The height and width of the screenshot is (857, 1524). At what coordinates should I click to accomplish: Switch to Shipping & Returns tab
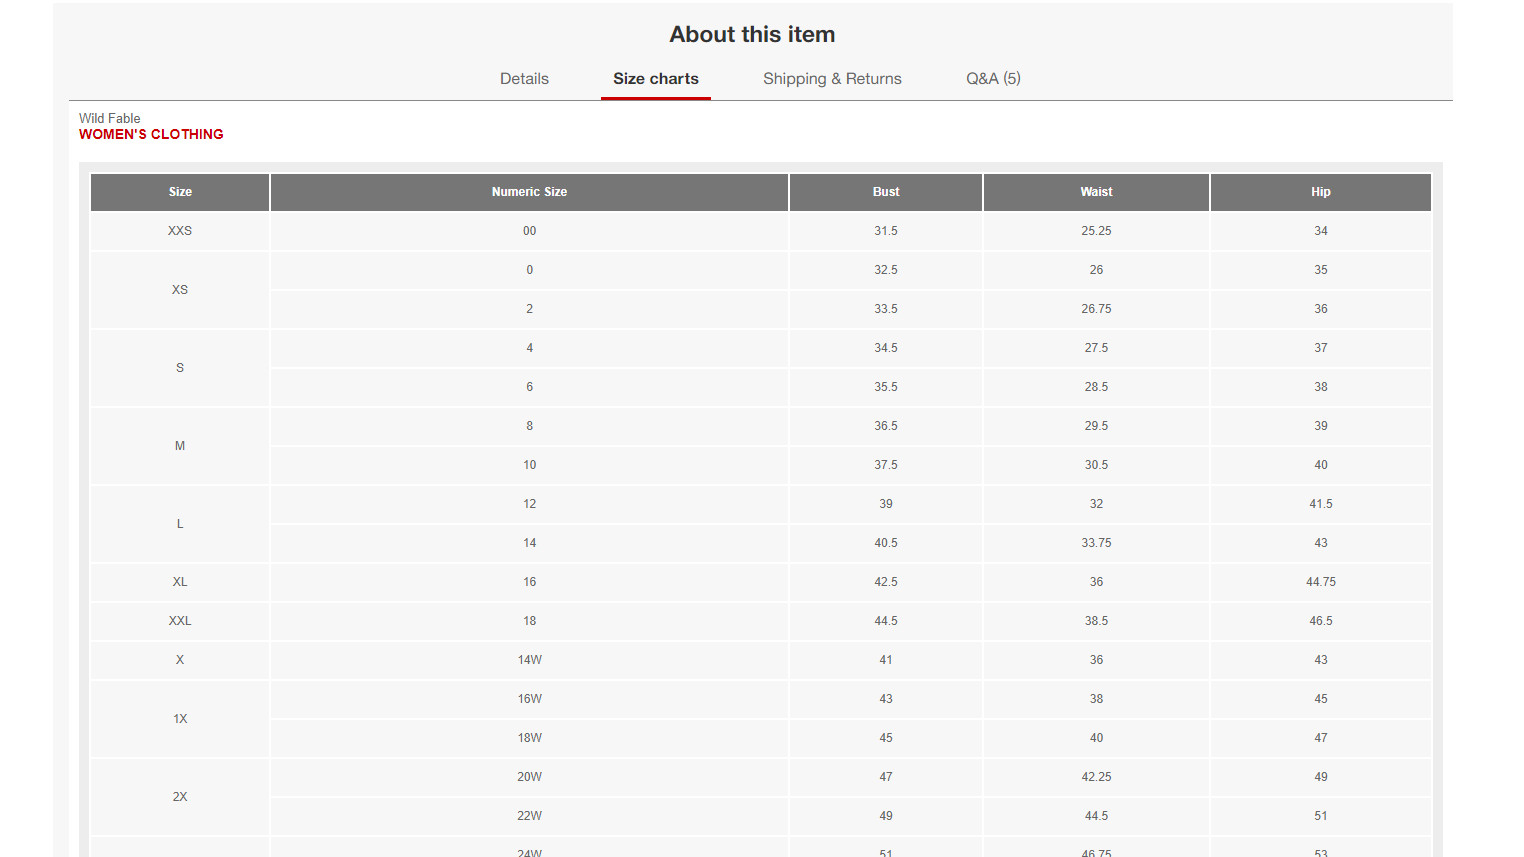(832, 79)
